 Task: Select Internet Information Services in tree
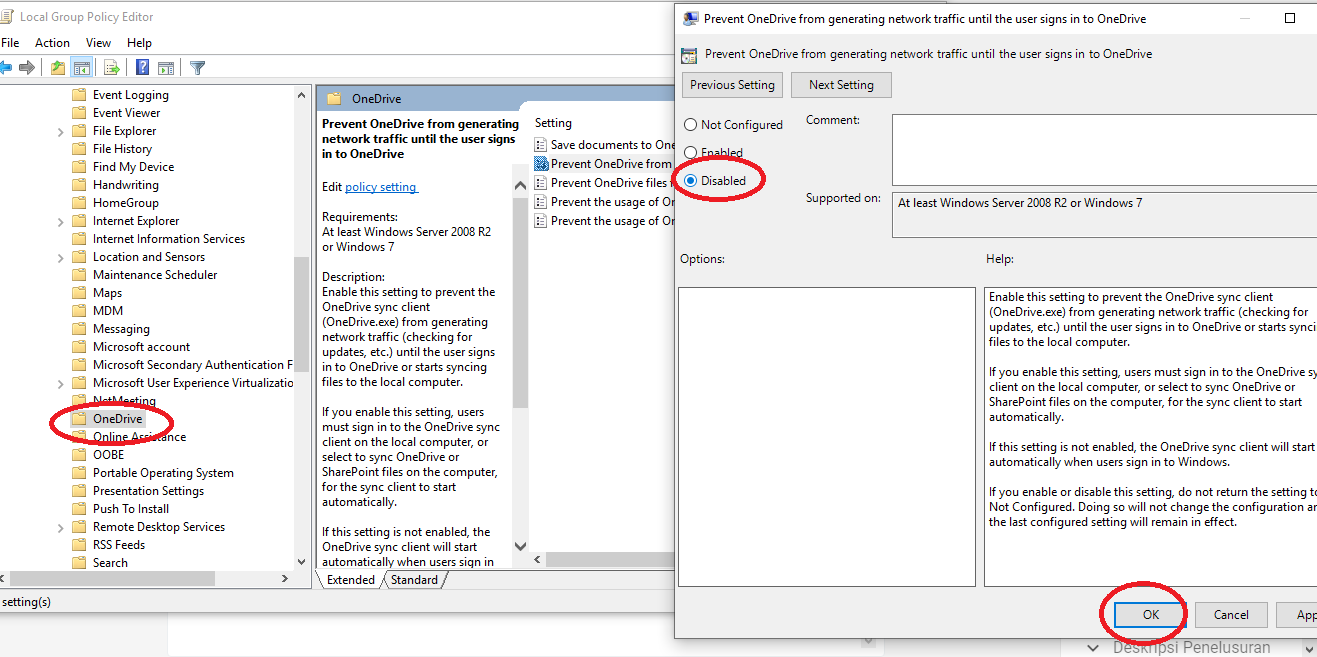point(168,239)
